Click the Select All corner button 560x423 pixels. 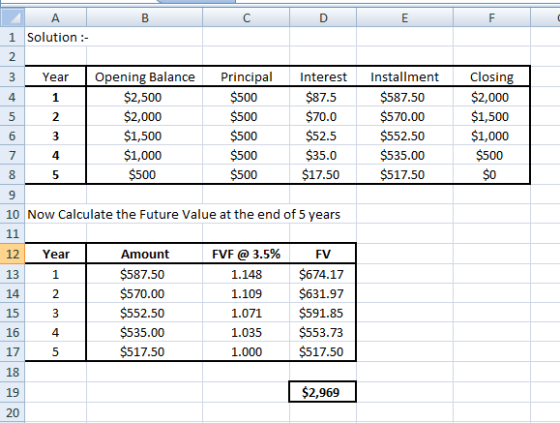click(x=12, y=18)
